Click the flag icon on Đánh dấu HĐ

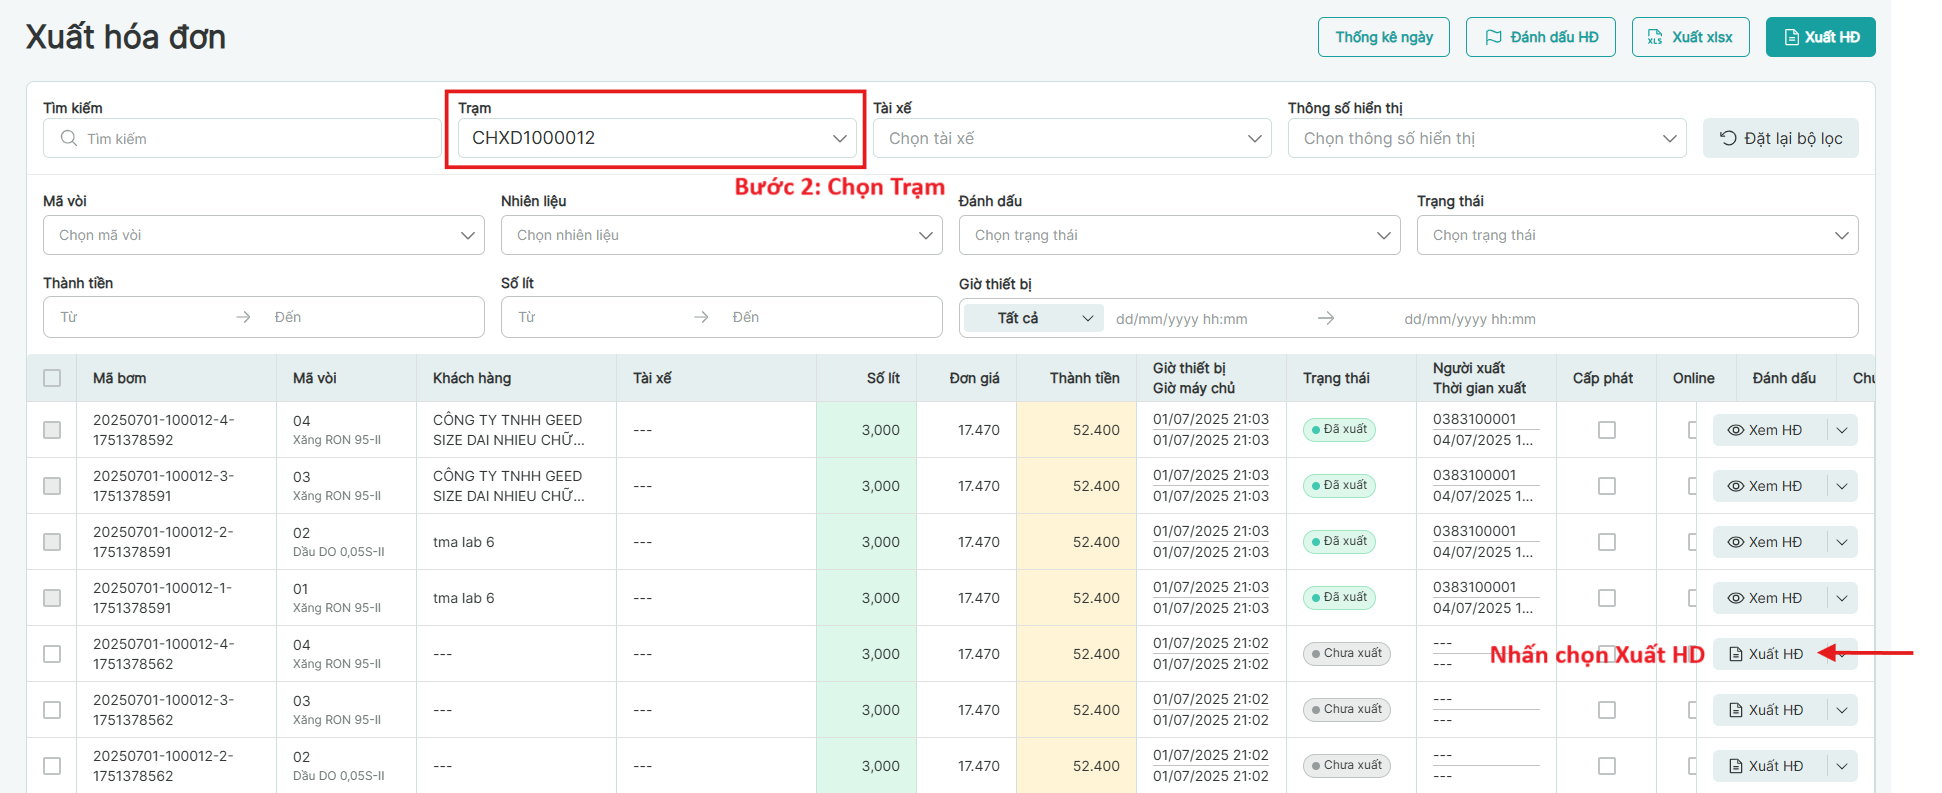pos(1493,37)
